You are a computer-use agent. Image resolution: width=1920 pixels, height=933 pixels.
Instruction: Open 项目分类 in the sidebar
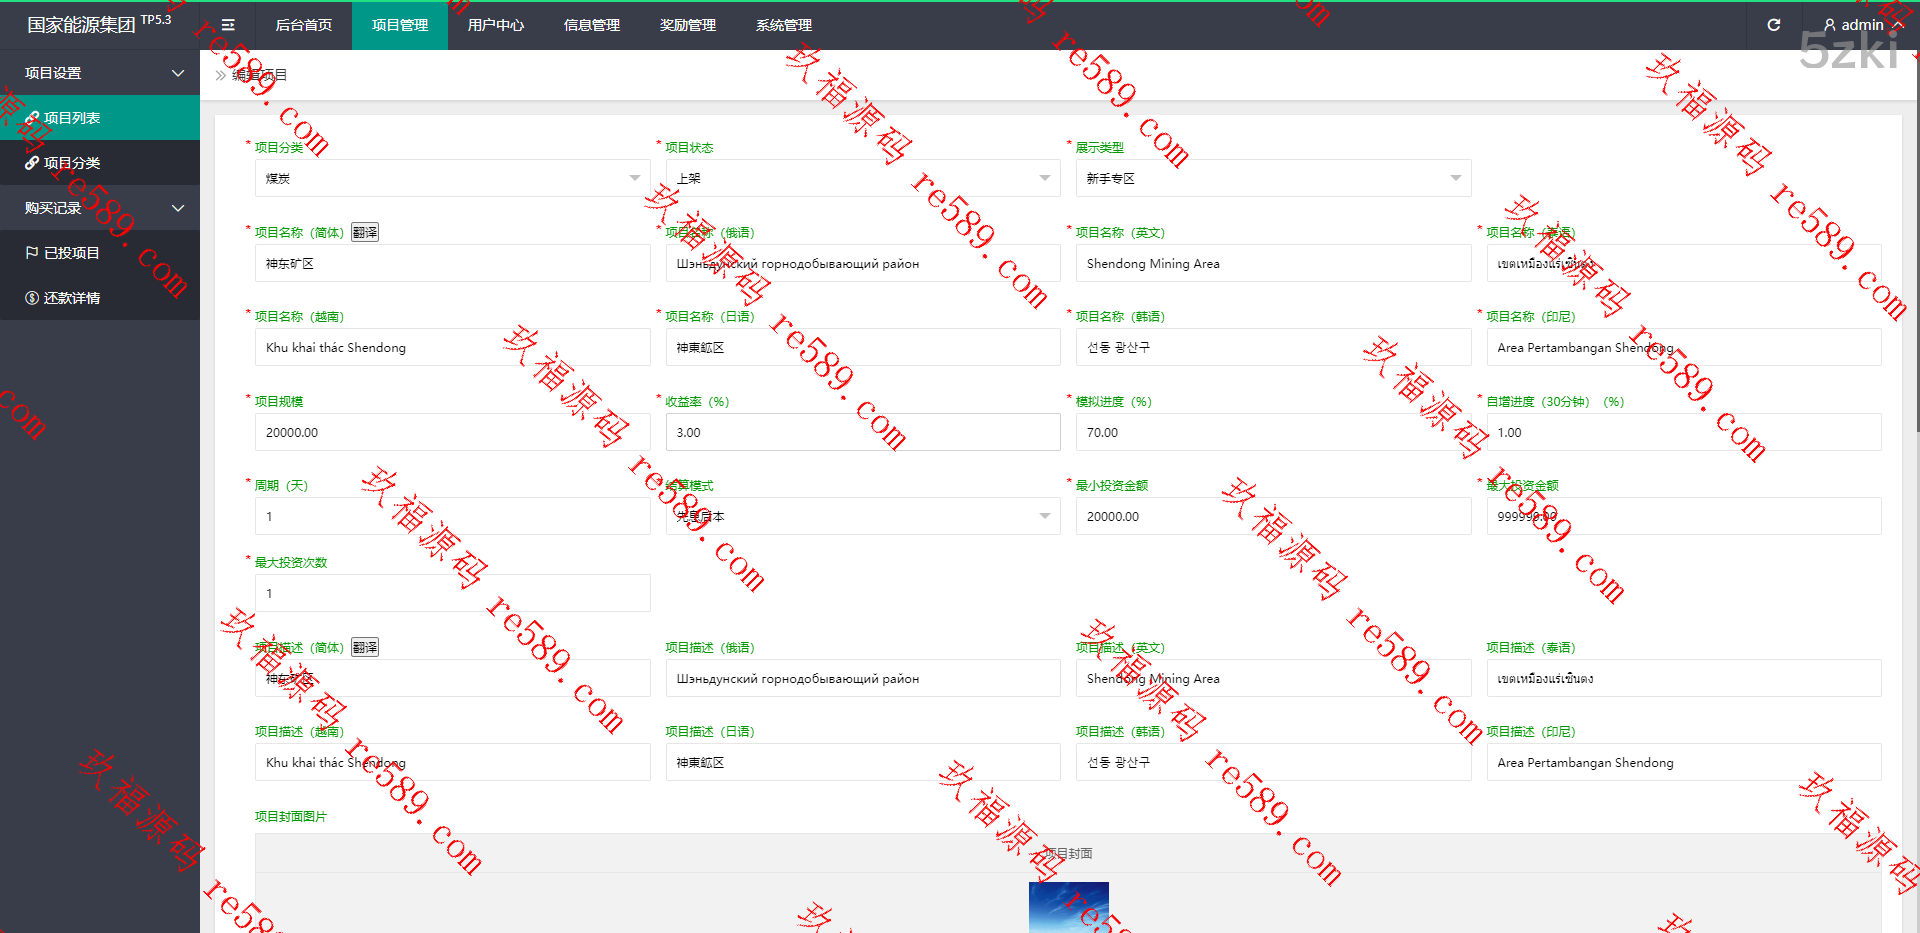click(x=100, y=163)
